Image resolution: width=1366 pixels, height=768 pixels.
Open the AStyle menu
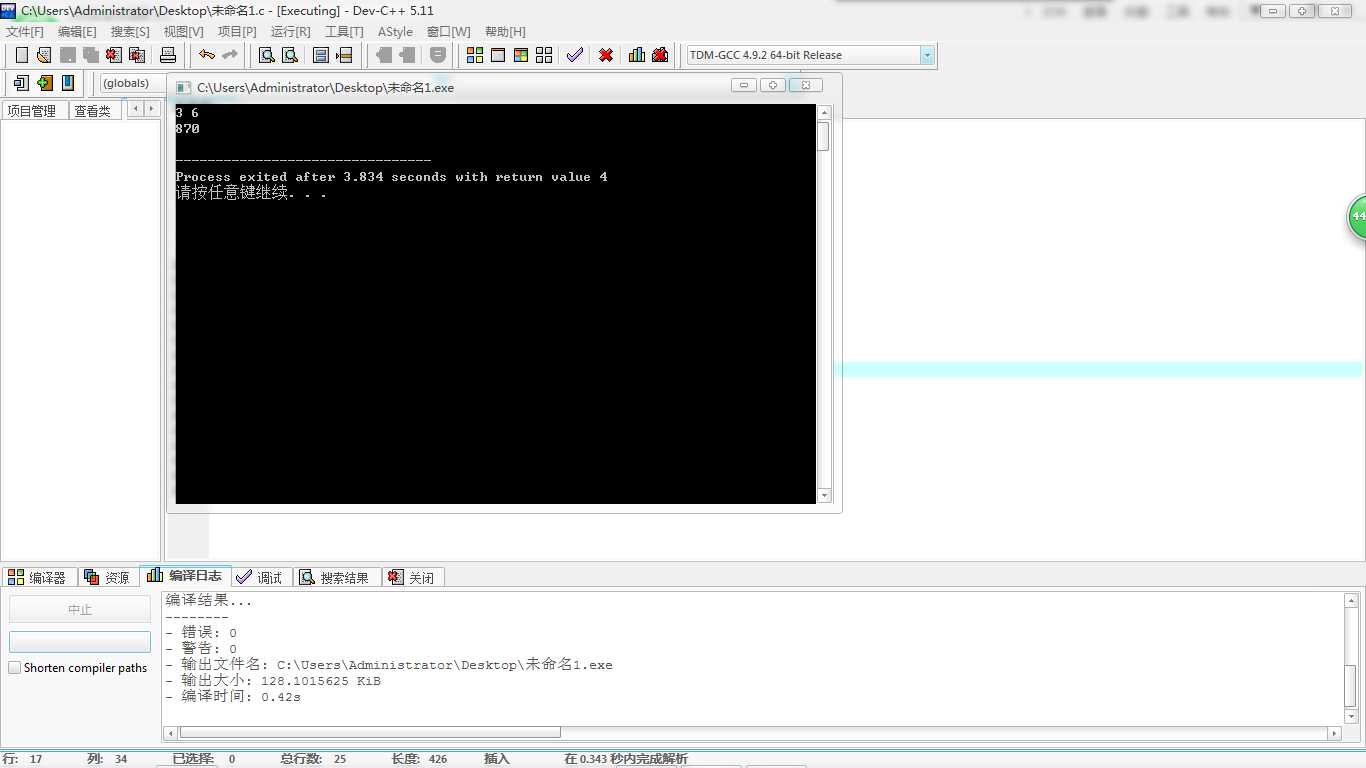395,32
